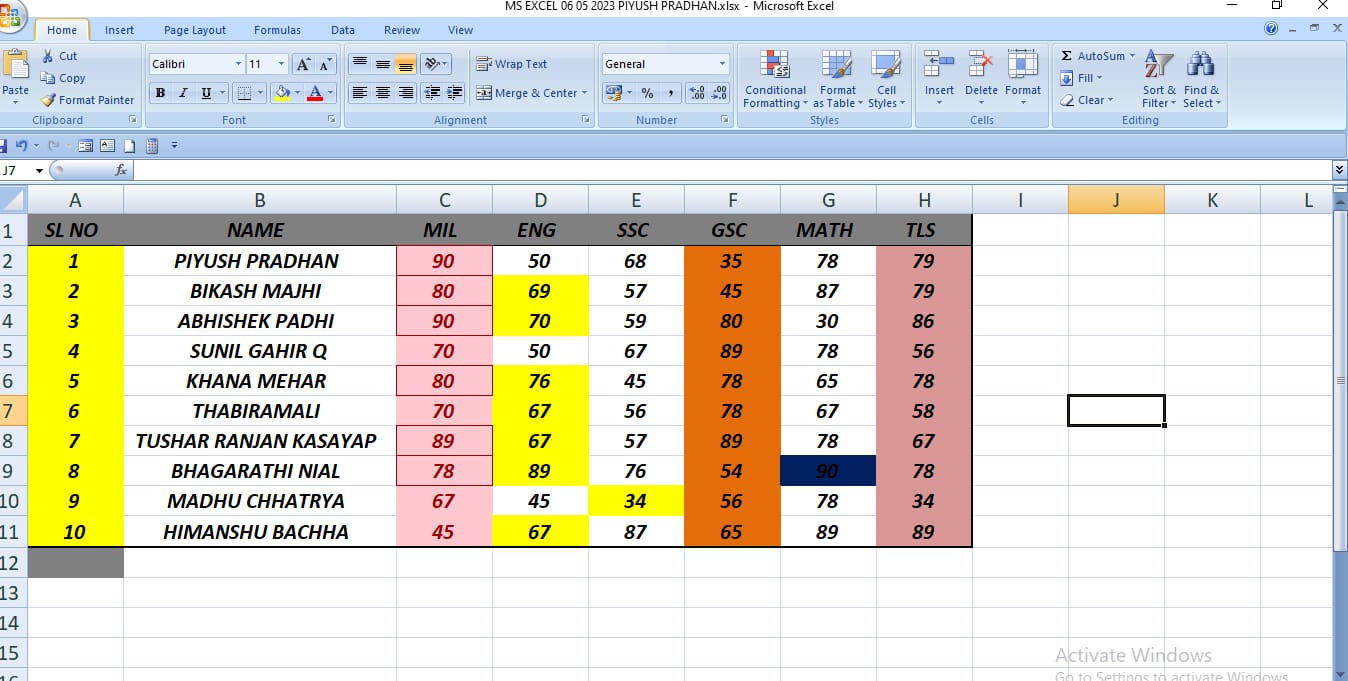The width and height of the screenshot is (1348, 681).
Task: Switch to the Formulas tab
Action: (x=277, y=30)
